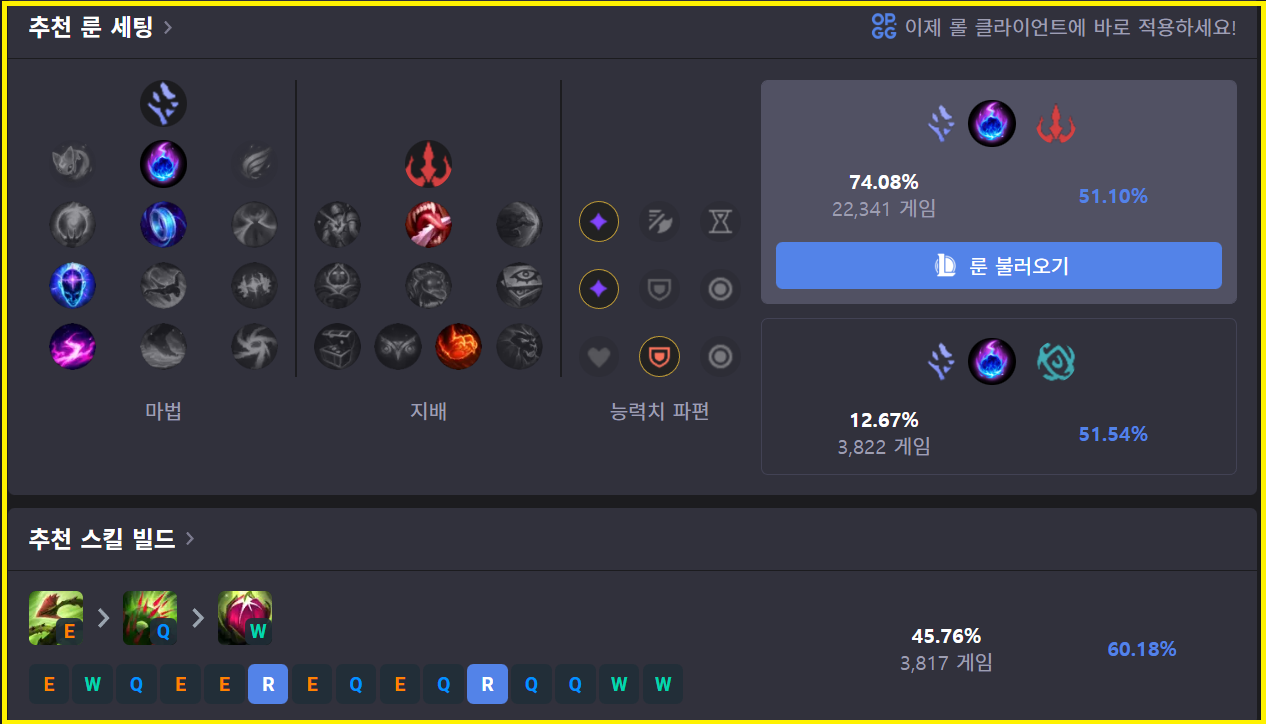The height and width of the screenshot is (724, 1266).
Task: Choose adaptive force shard in top row
Action: coord(599,222)
